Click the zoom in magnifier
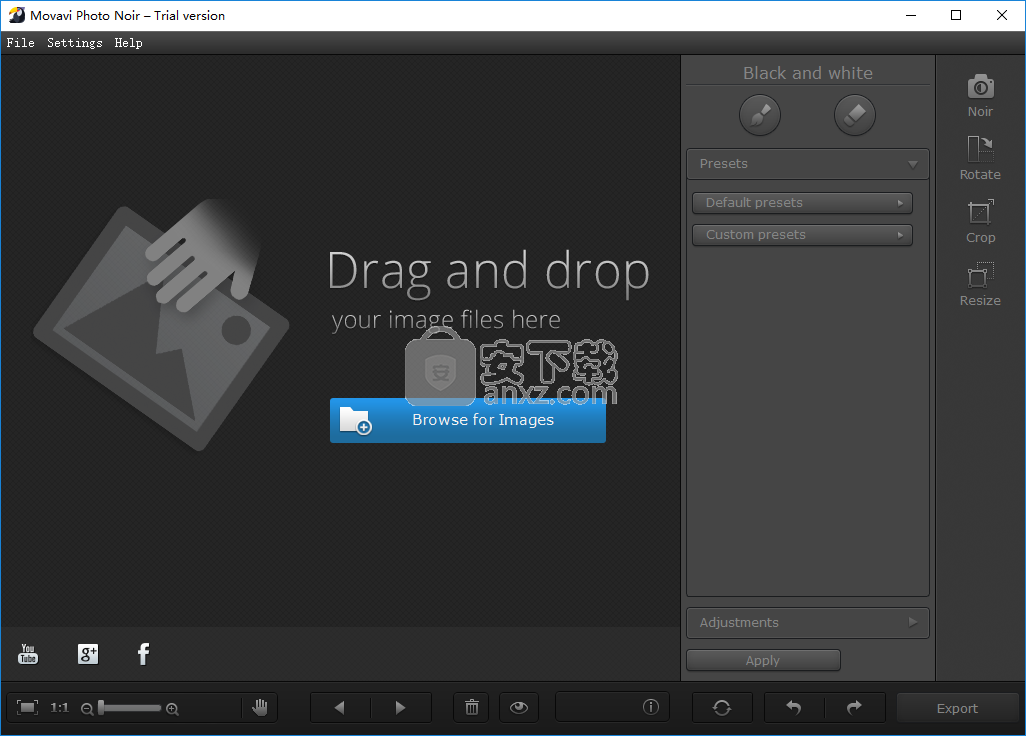 (172, 709)
